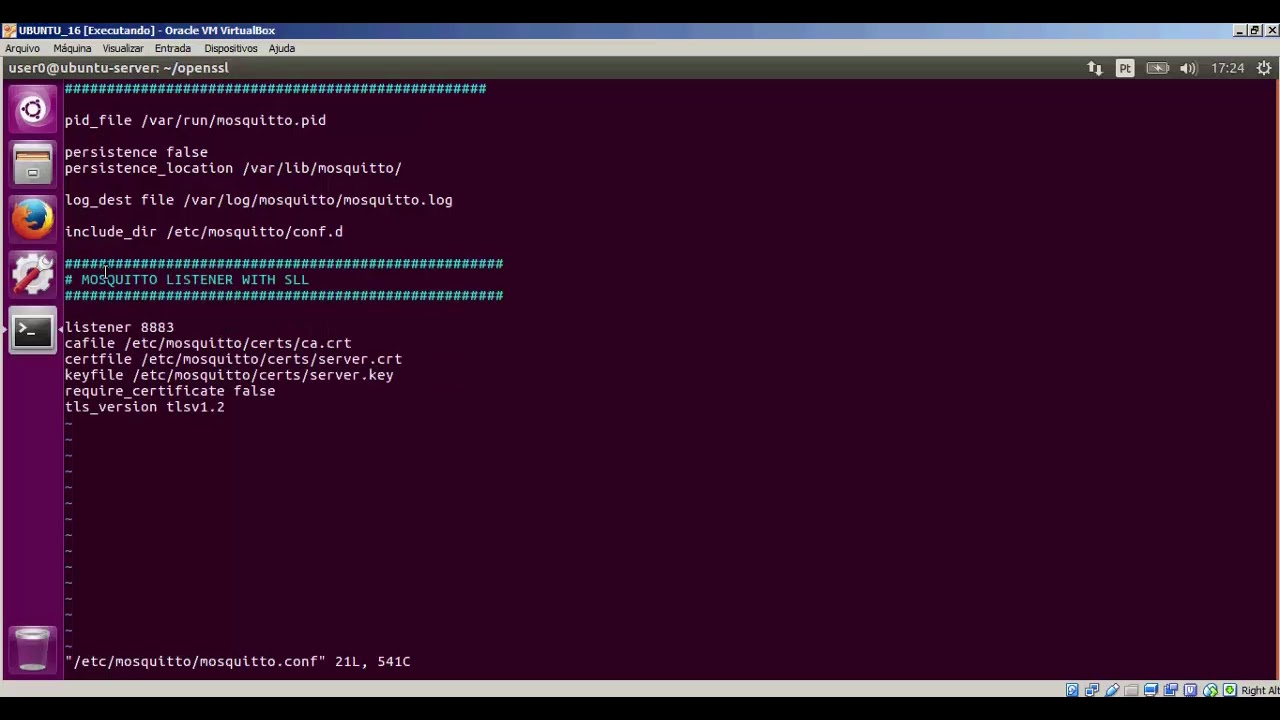This screenshot has width=1280, height=720.
Task: Click the require_certificate false line
Action: pyautogui.click(x=170, y=391)
